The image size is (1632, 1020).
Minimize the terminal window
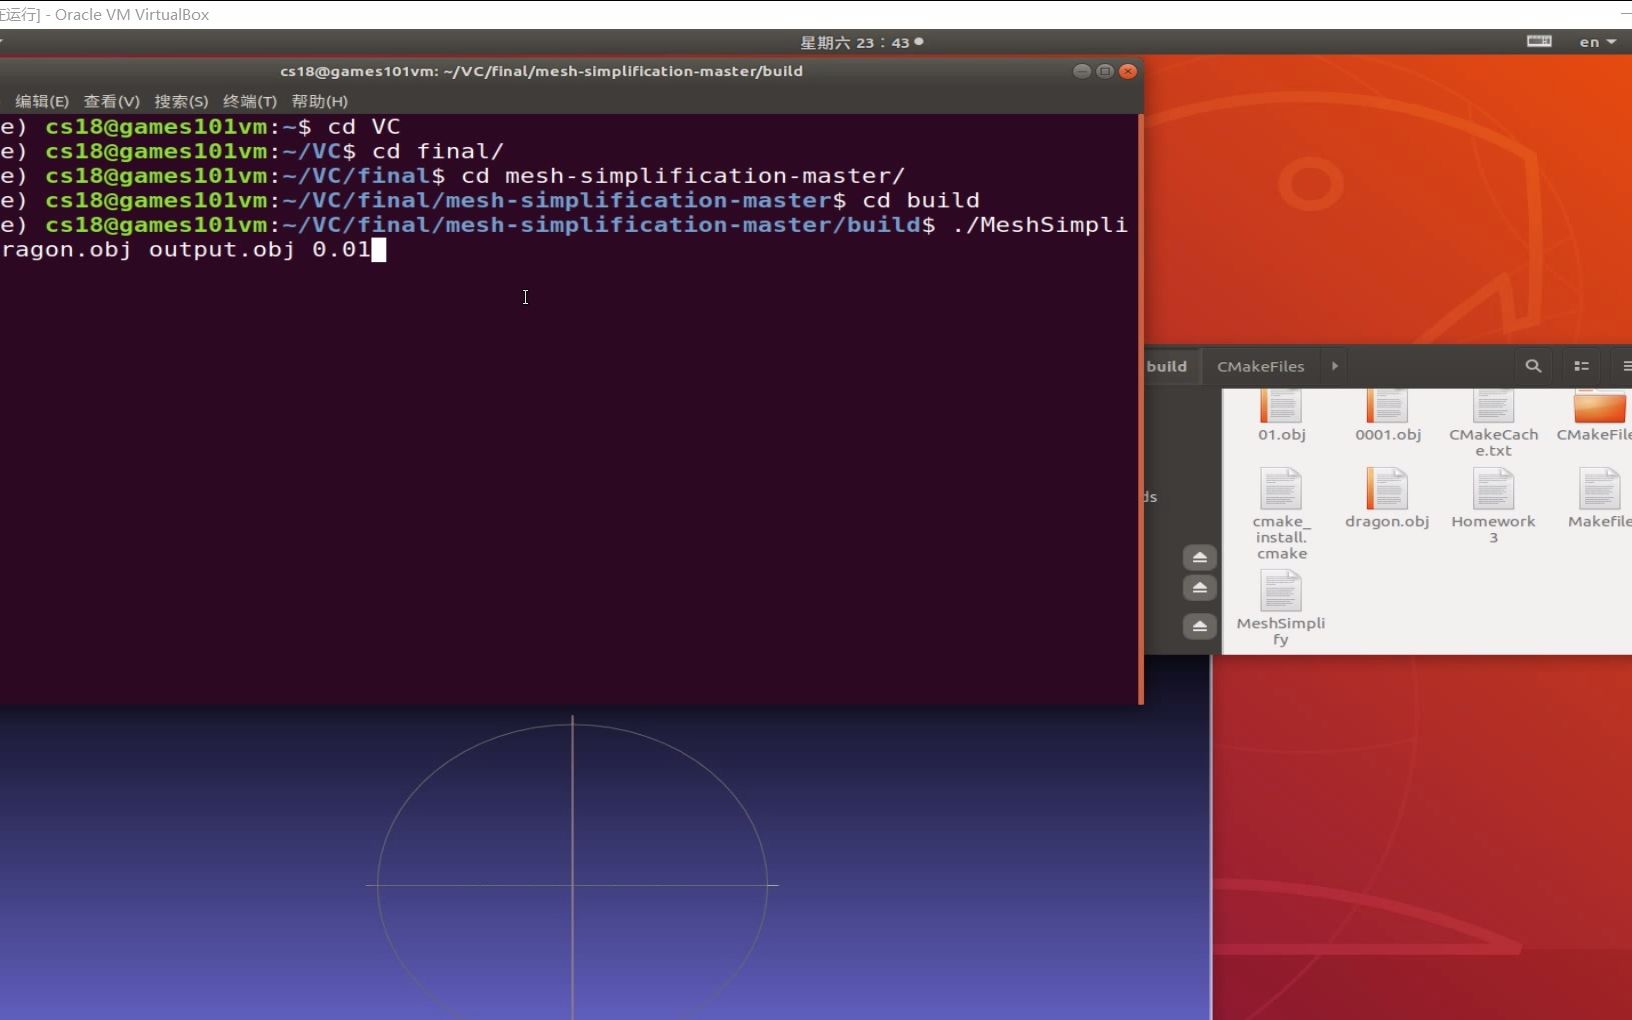click(x=1081, y=71)
